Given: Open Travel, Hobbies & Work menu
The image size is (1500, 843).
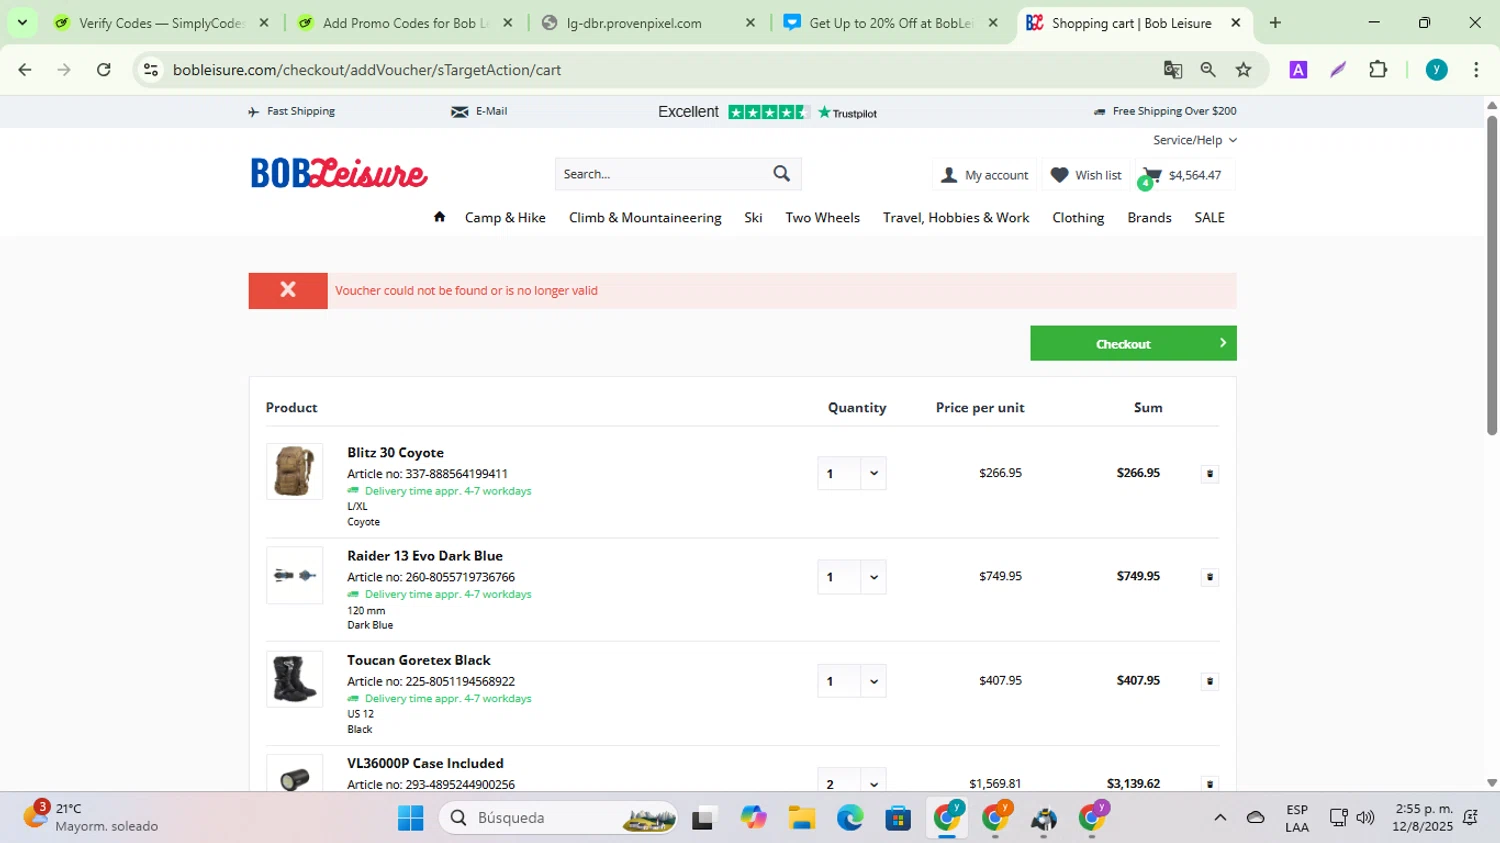Looking at the screenshot, I should click(x=956, y=217).
